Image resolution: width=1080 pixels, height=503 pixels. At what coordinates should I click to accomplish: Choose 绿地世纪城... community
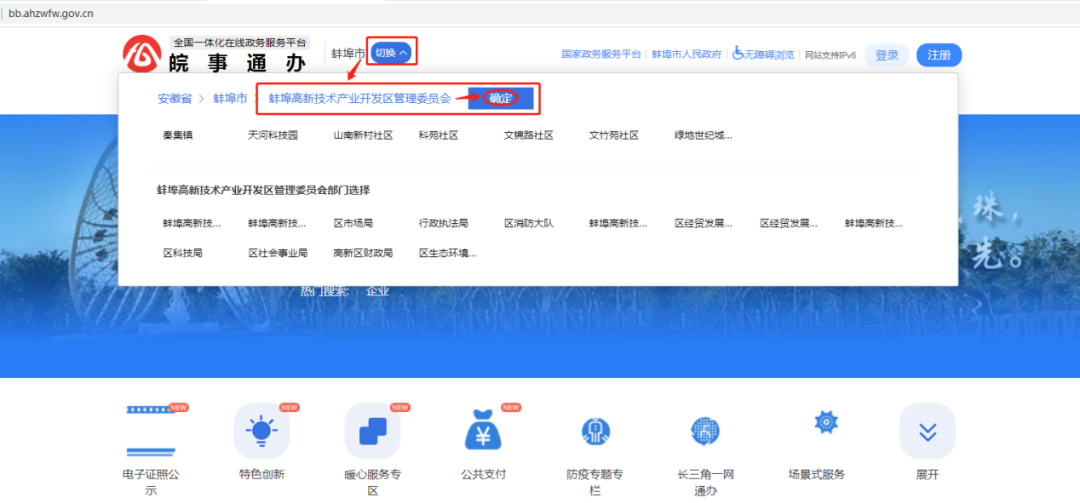click(x=703, y=136)
